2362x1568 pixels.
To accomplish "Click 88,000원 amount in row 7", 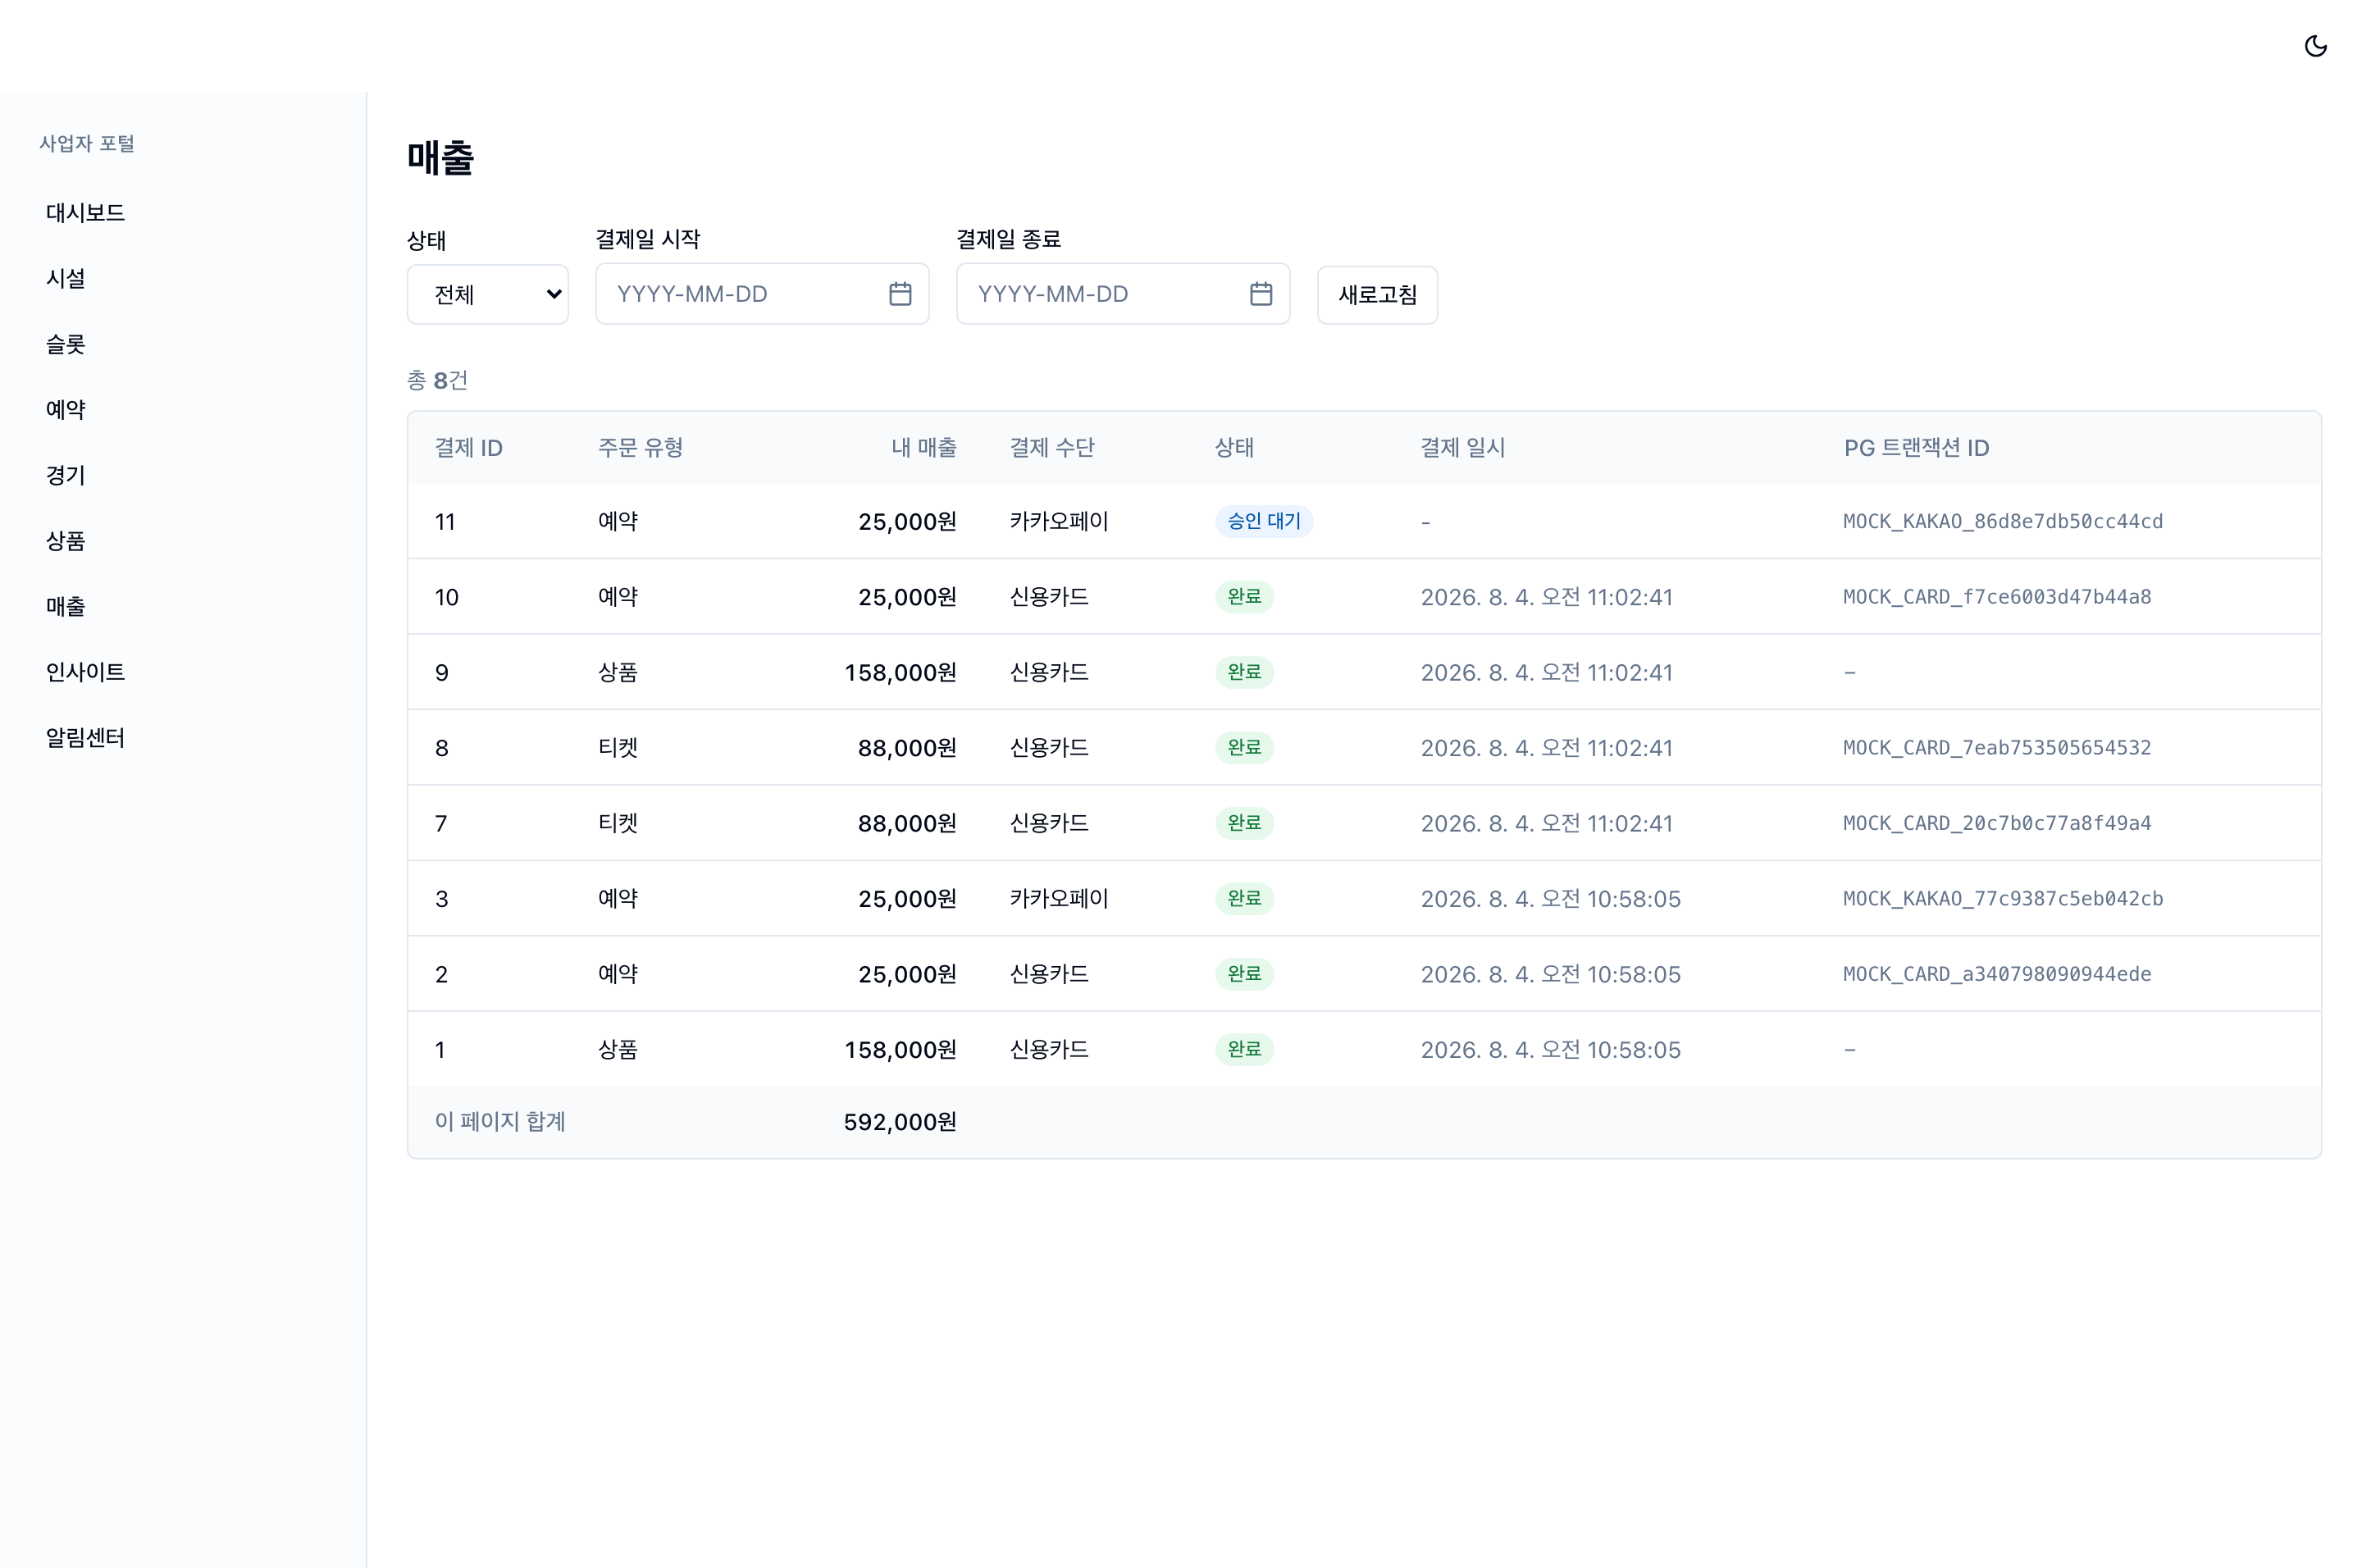I will [907, 823].
